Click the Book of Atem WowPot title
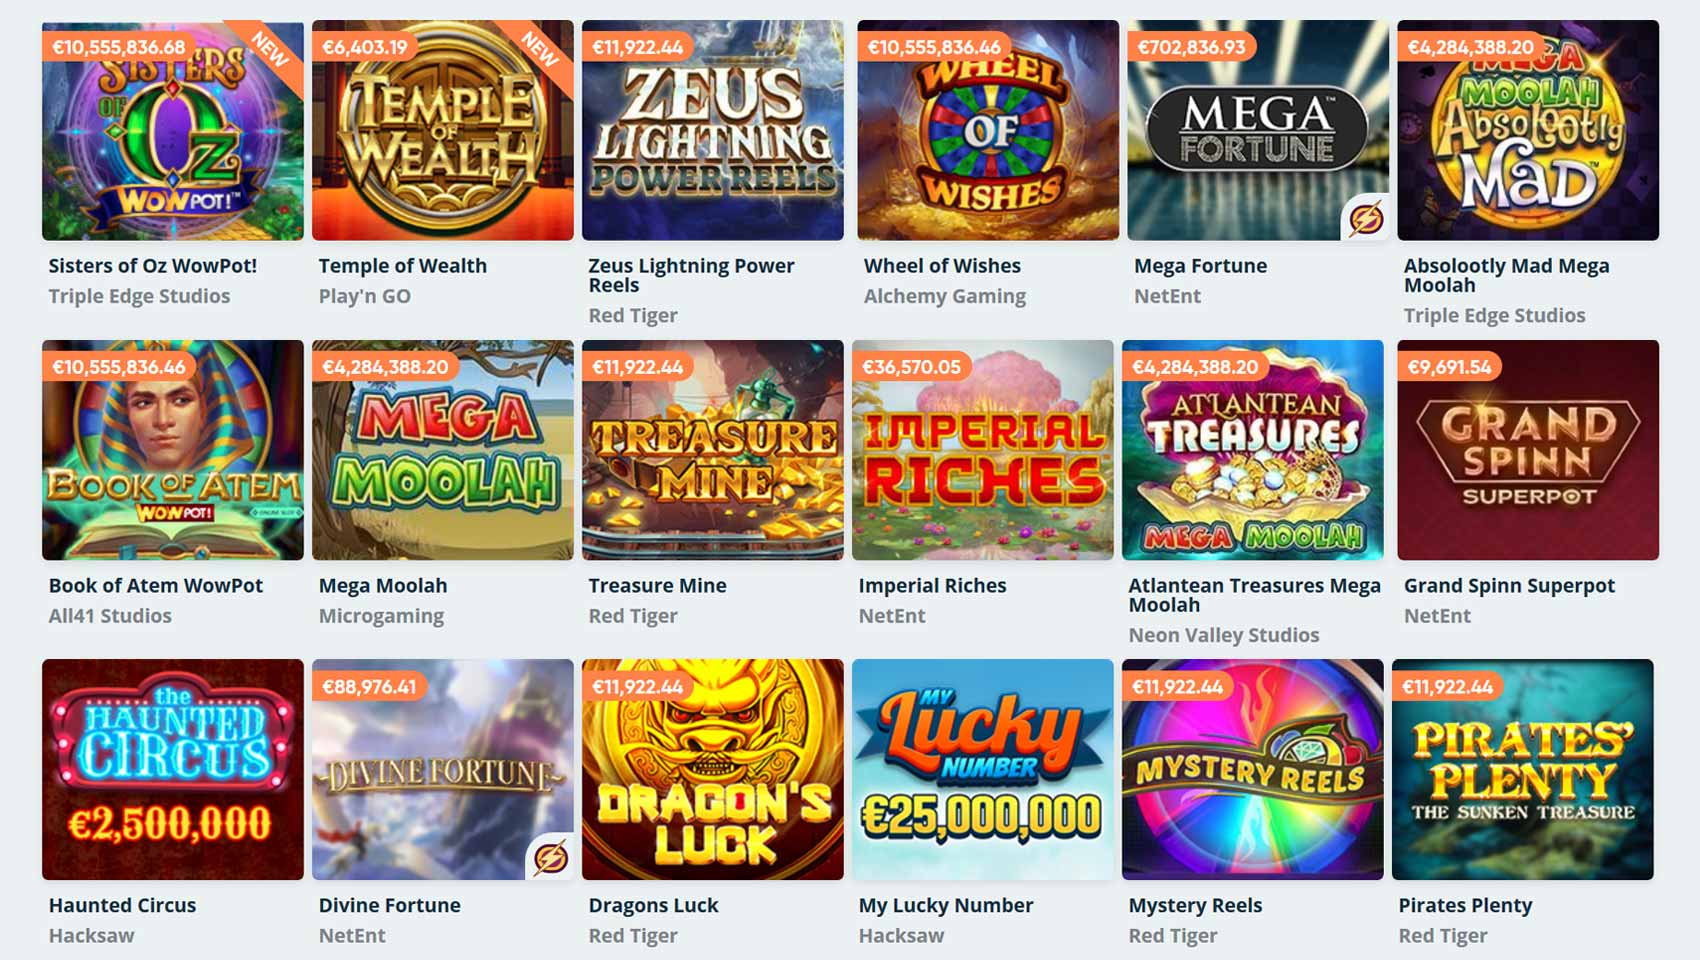Viewport: 1700px width, 960px height. point(156,586)
